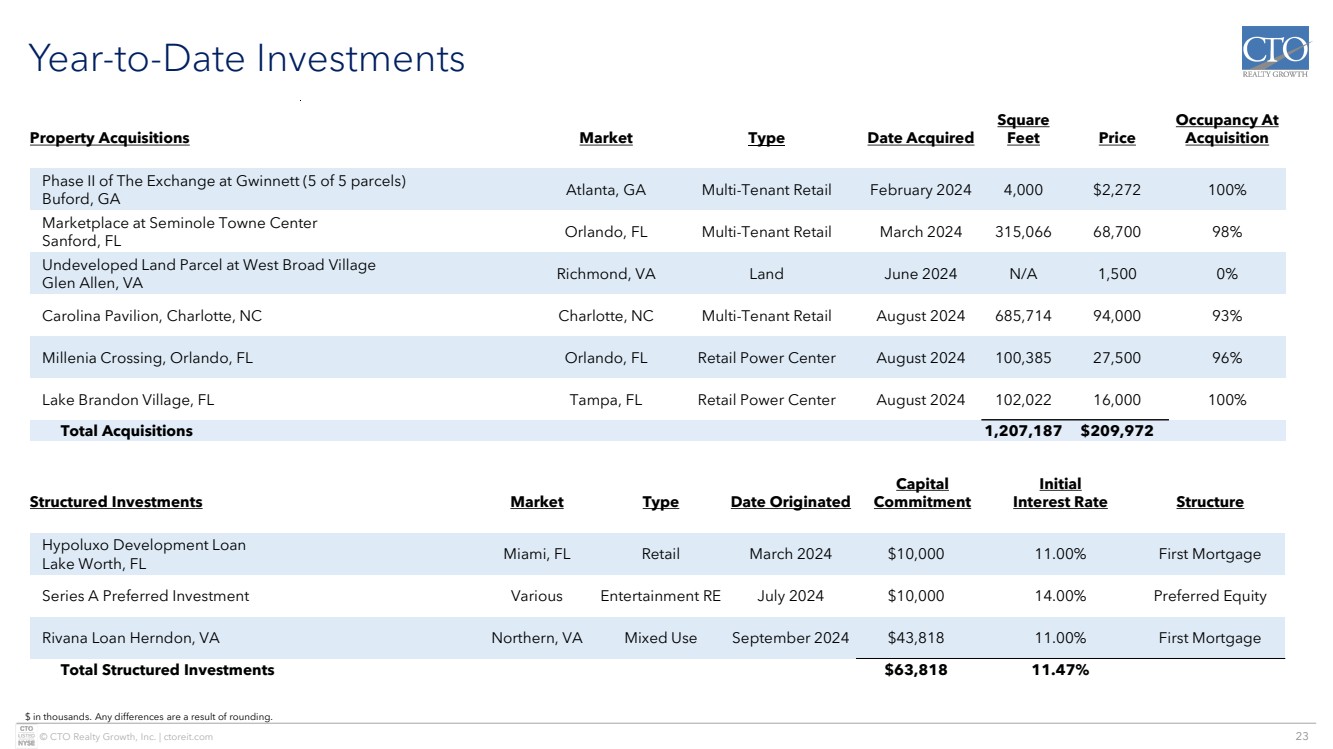Click '102,022' square feet value

tap(1023, 400)
